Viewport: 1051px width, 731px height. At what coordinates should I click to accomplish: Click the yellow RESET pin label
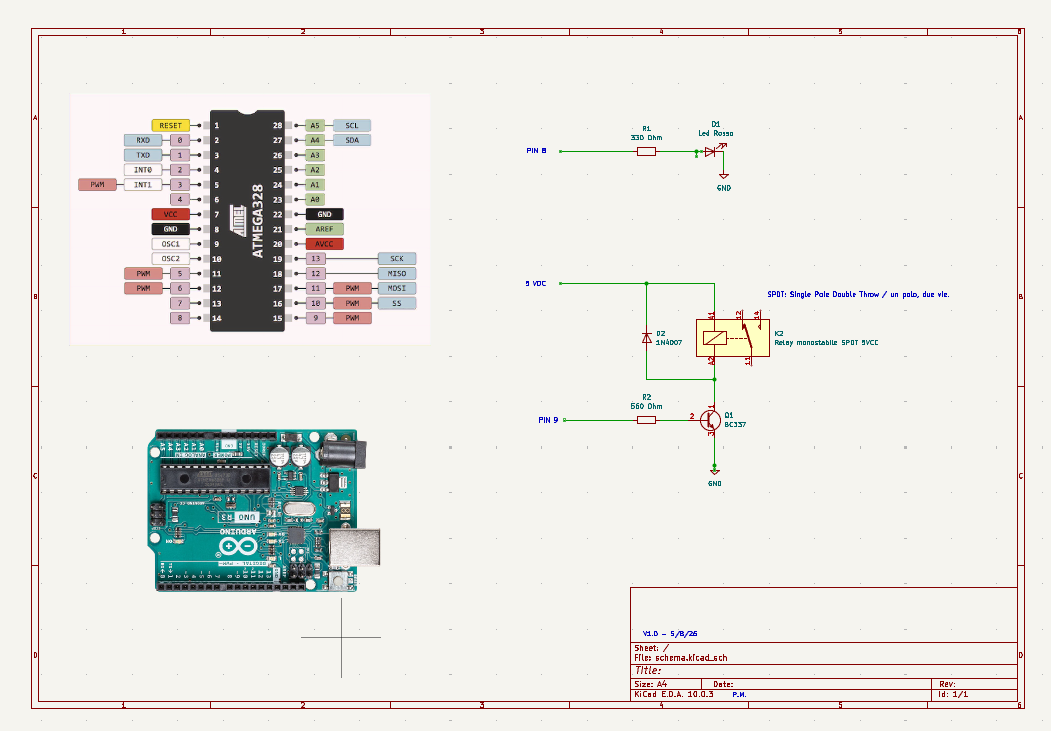click(171, 125)
